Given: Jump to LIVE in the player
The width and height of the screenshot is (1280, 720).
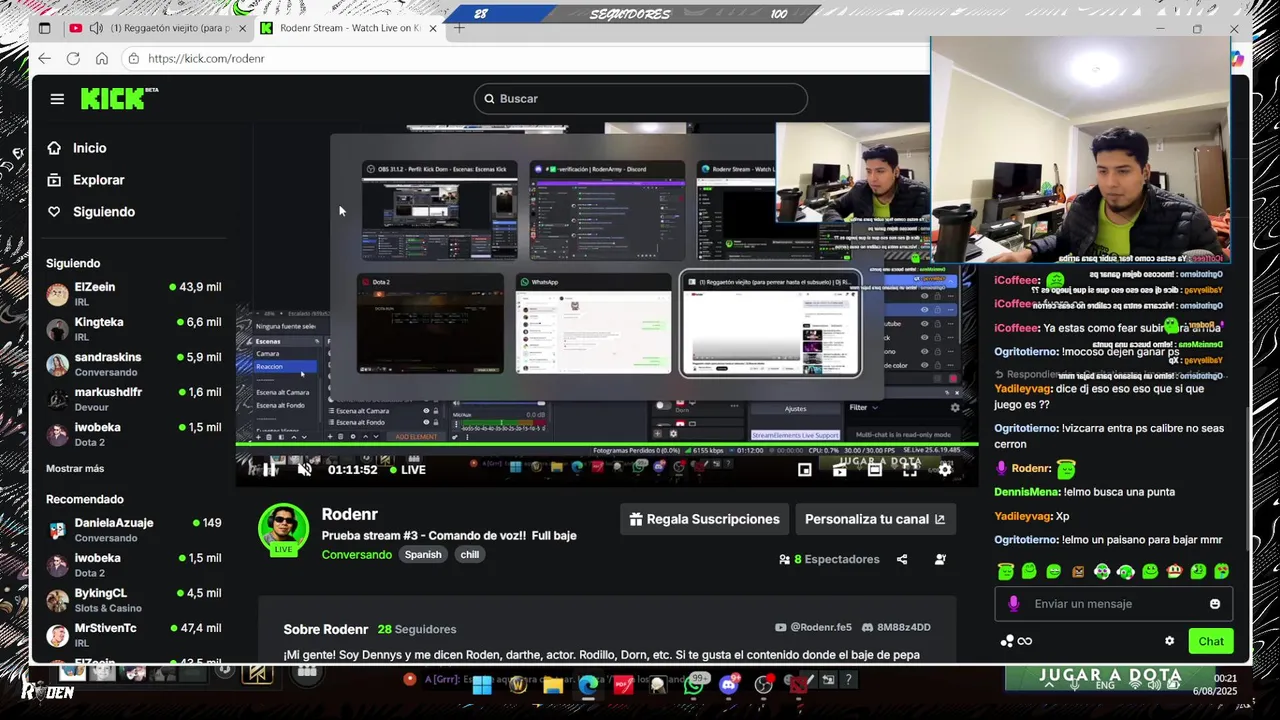Looking at the screenshot, I should pos(408,470).
